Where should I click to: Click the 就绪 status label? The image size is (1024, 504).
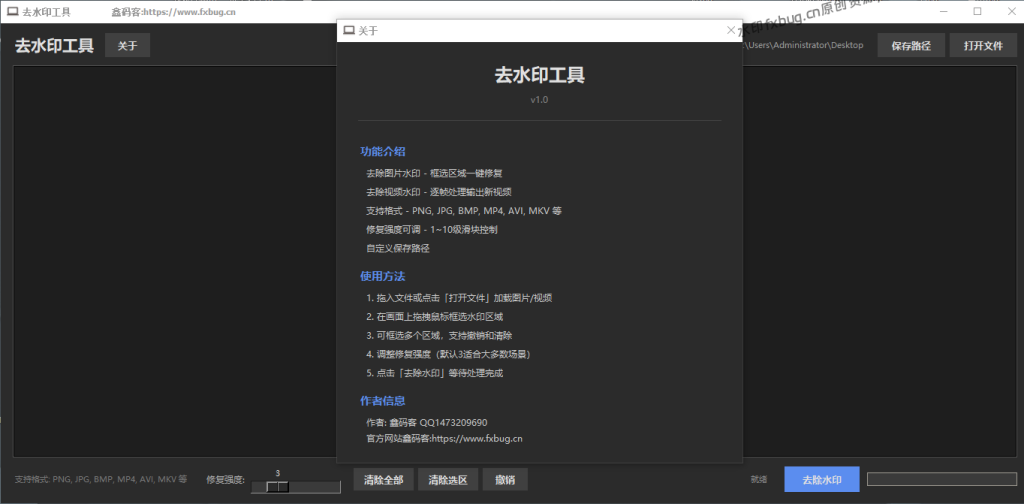click(759, 479)
